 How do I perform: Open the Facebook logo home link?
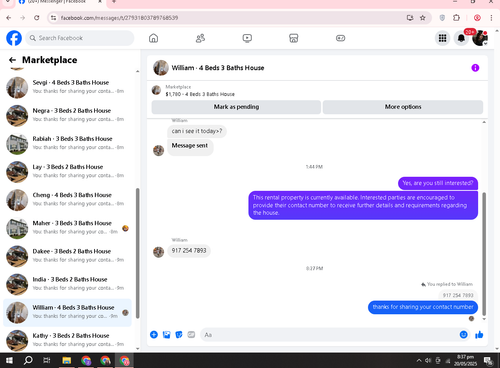pos(14,38)
